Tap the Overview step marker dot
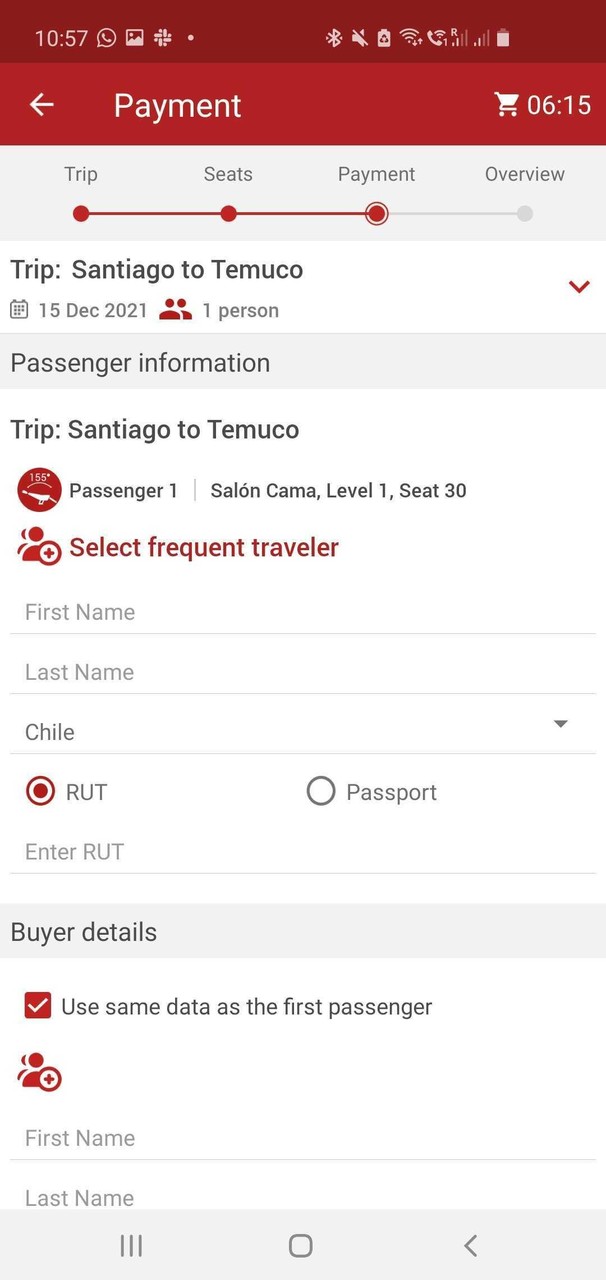The height and width of the screenshot is (1280, 606). click(x=525, y=213)
